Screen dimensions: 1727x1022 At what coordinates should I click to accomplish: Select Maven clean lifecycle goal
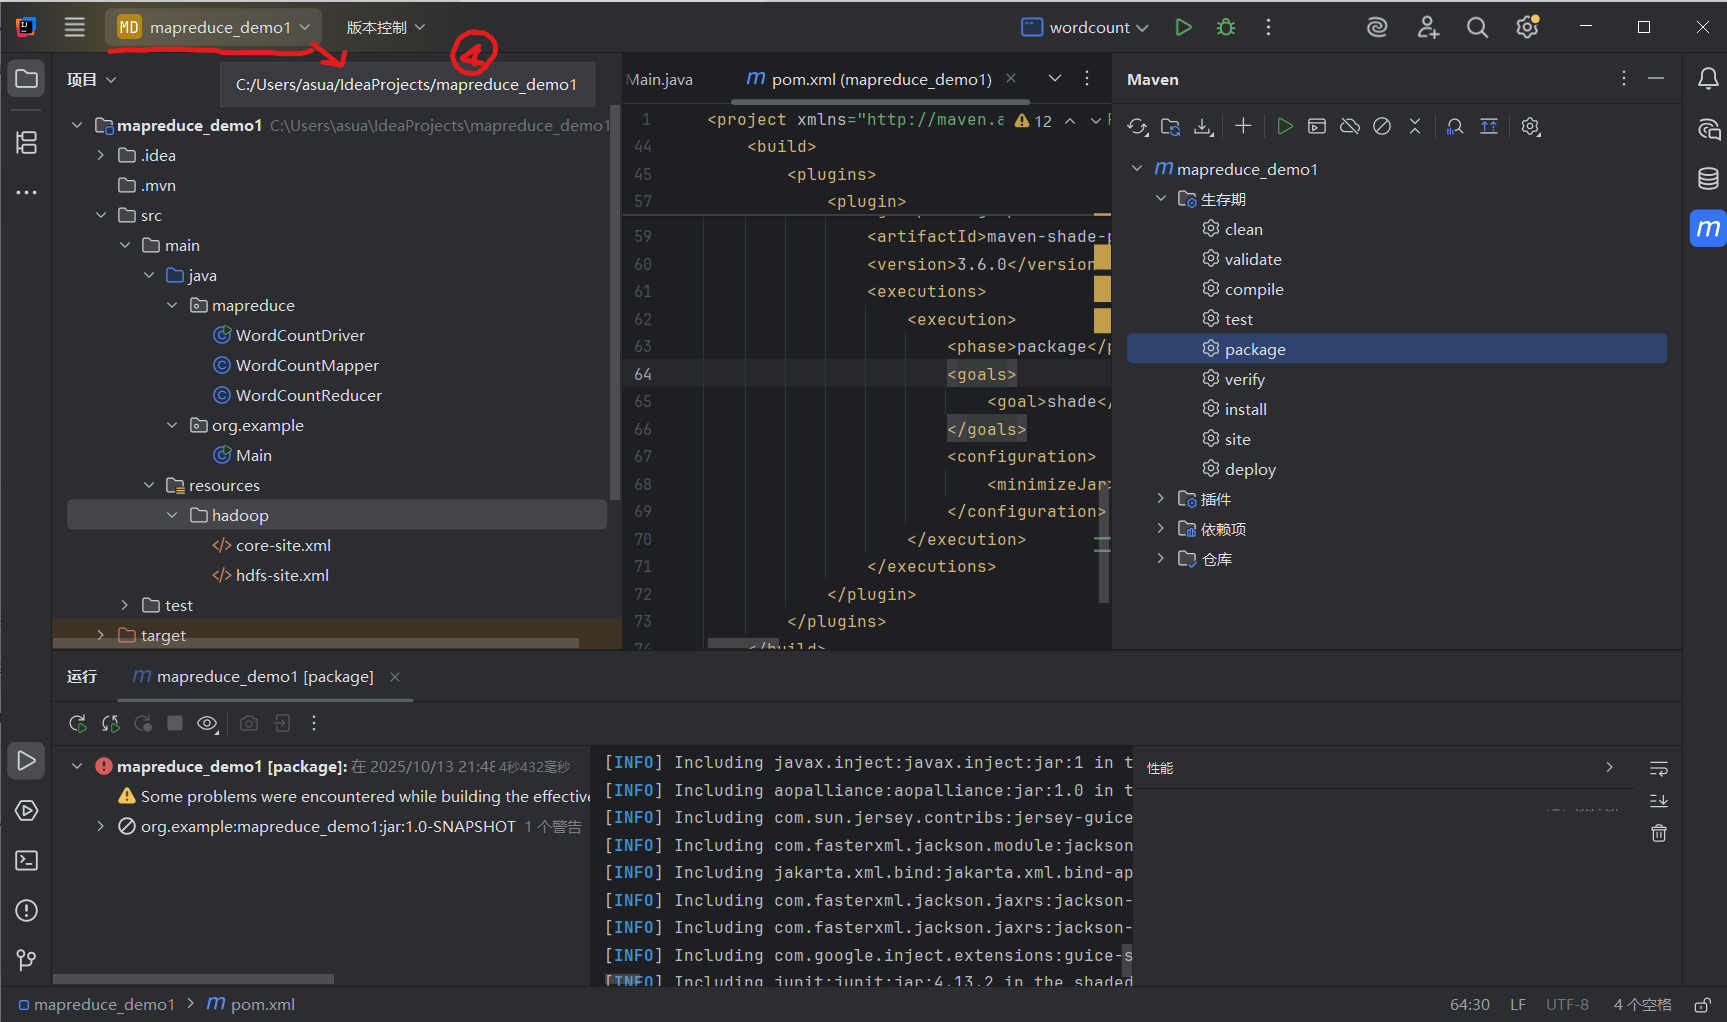[x=1244, y=229]
